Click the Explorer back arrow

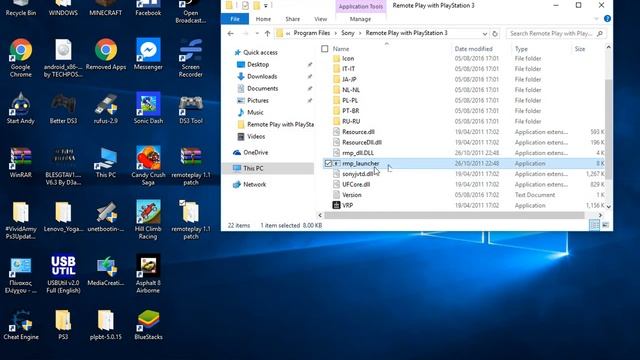point(231,33)
